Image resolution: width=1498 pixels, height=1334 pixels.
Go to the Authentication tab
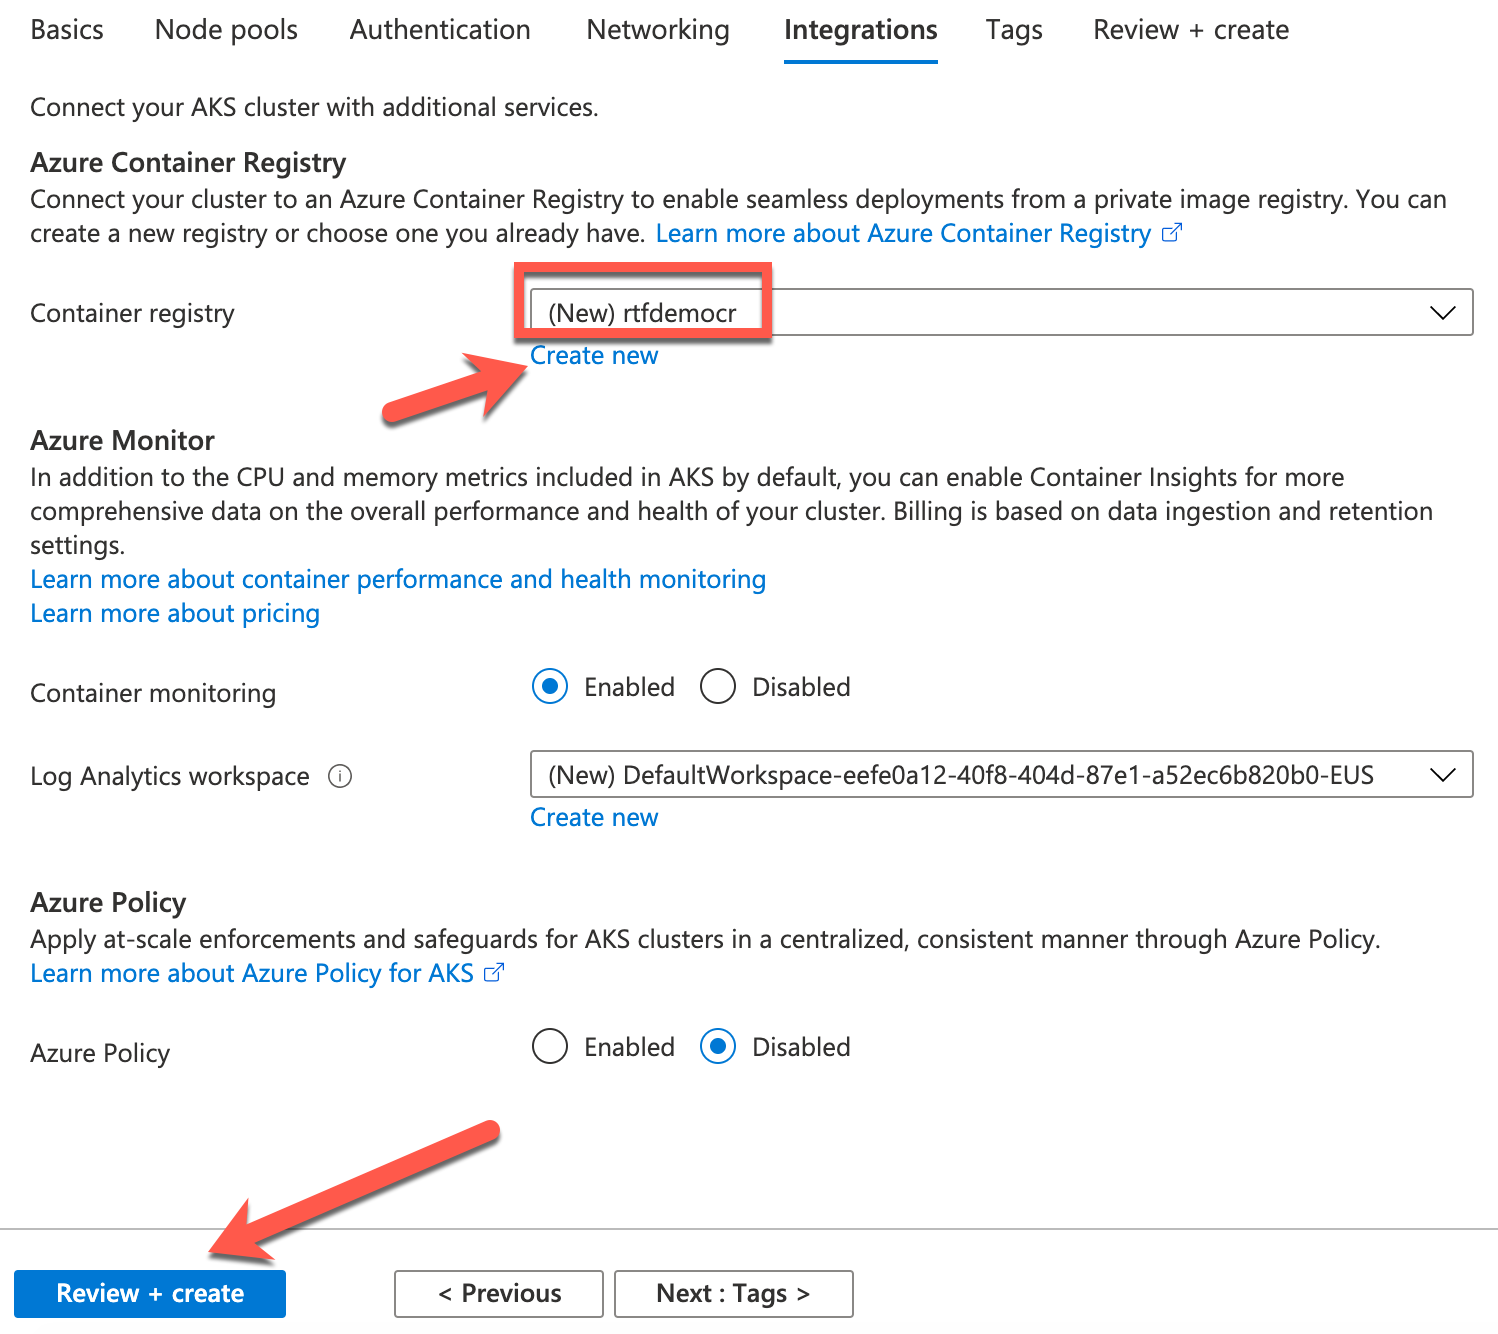click(x=440, y=30)
